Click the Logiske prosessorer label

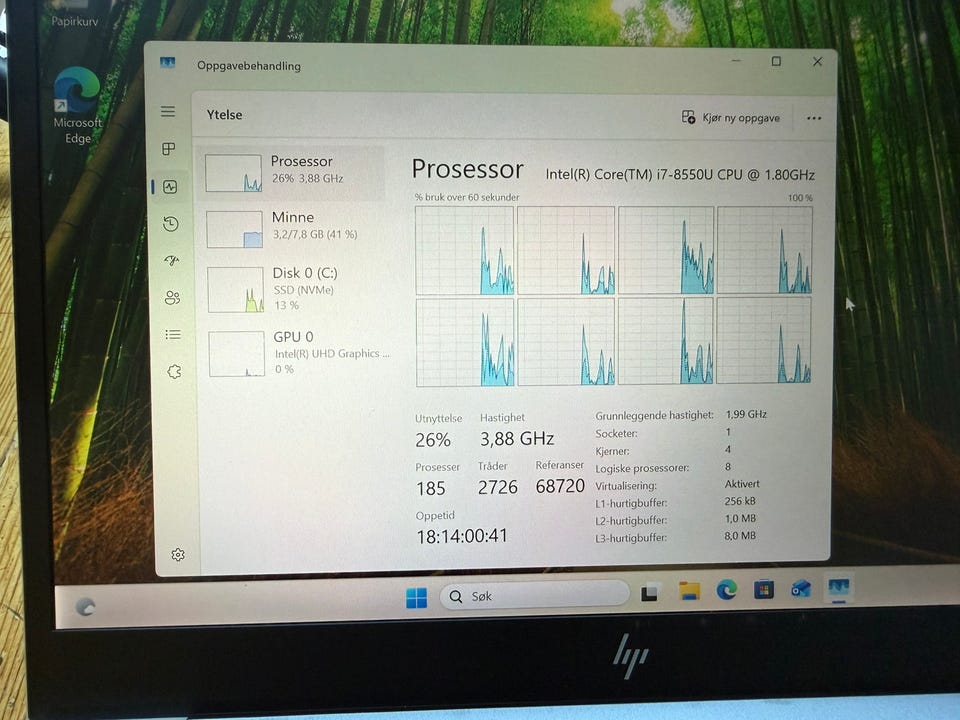click(x=642, y=468)
